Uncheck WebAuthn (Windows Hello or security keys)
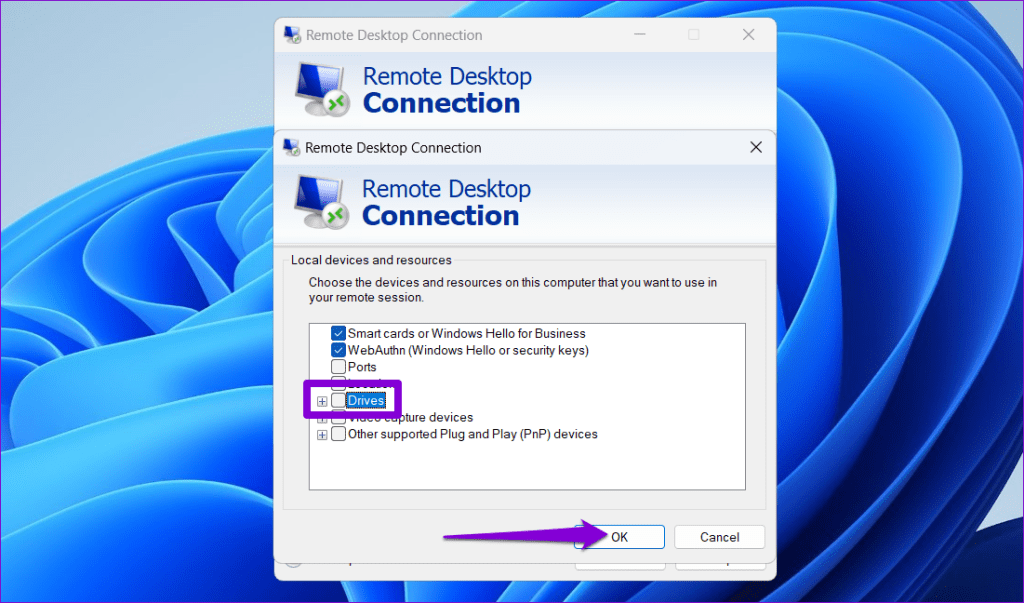The height and width of the screenshot is (603, 1024). click(x=338, y=350)
